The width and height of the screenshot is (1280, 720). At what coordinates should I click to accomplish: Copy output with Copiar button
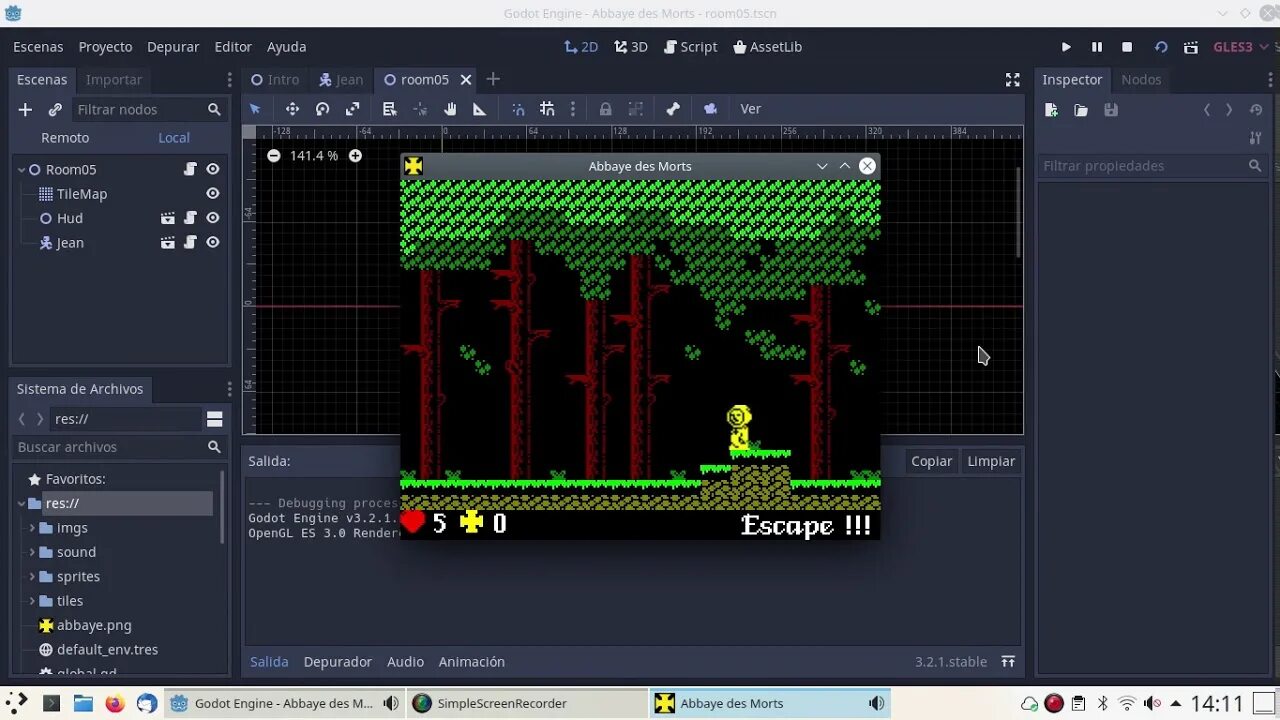pyautogui.click(x=931, y=461)
